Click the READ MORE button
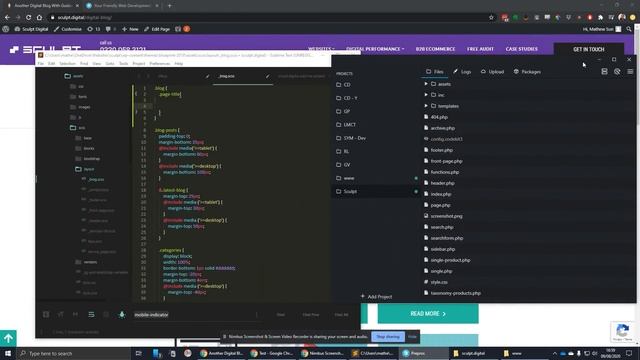This screenshot has width=640, height=360. [428, 313]
